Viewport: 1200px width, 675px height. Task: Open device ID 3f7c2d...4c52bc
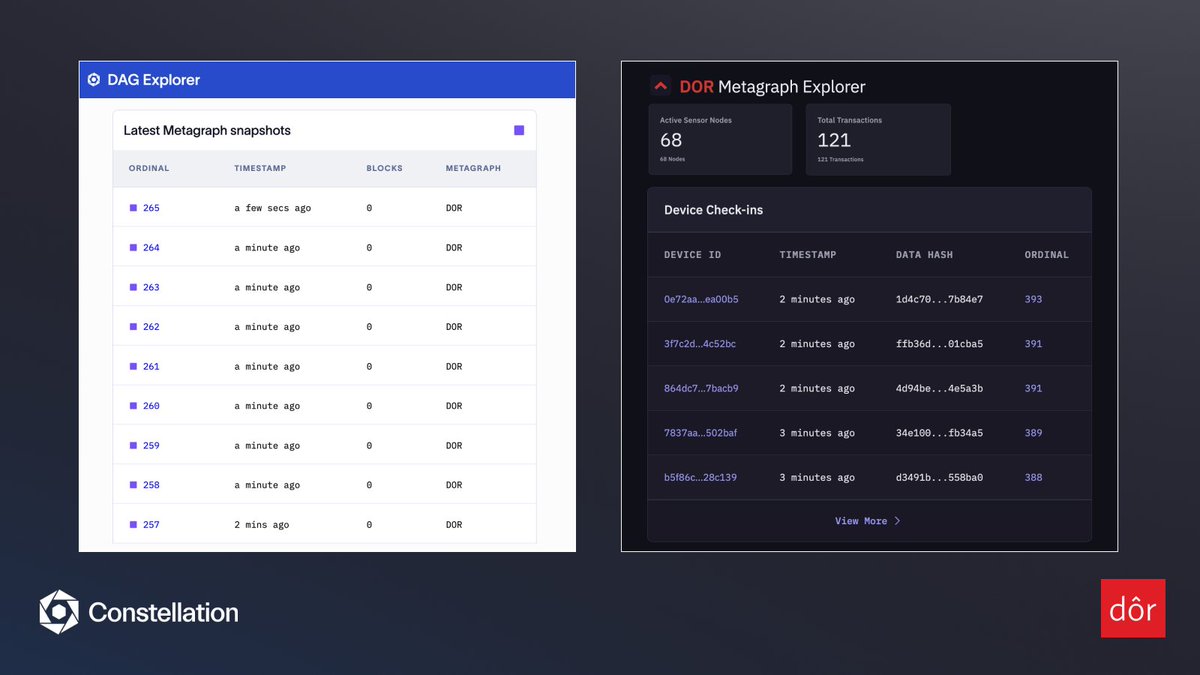[700, 344]
